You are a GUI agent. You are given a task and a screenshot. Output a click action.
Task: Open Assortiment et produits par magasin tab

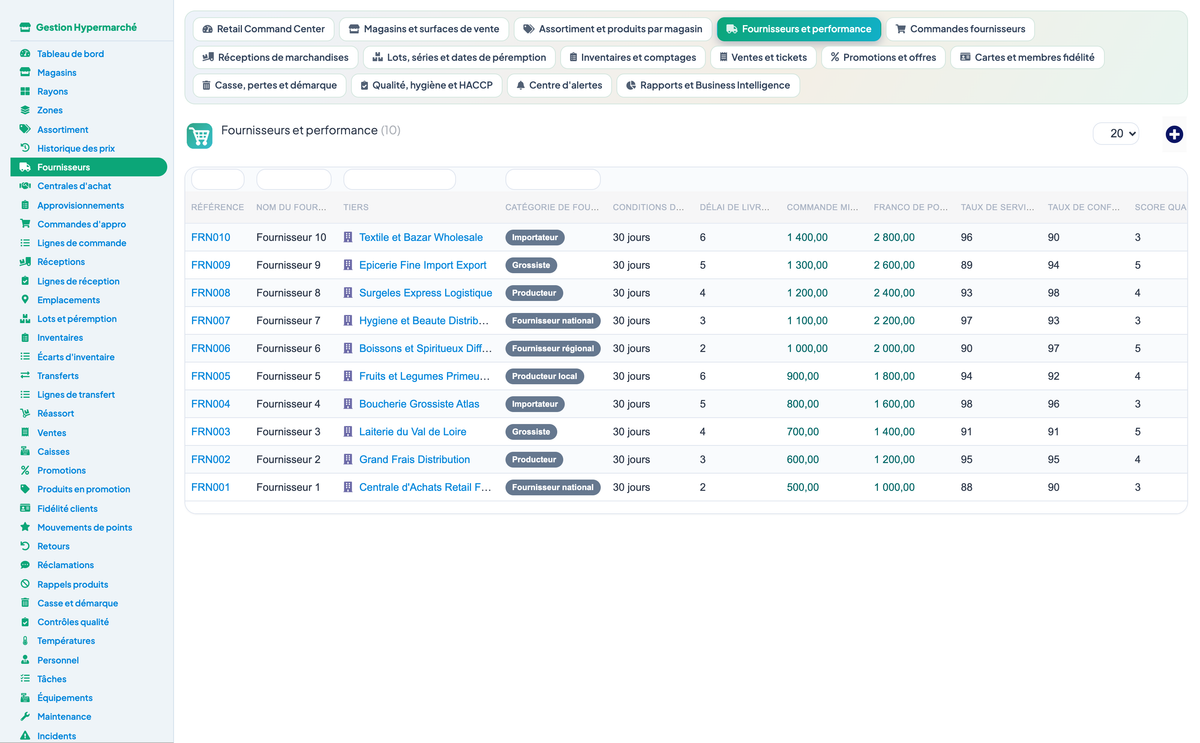(613, 29)
